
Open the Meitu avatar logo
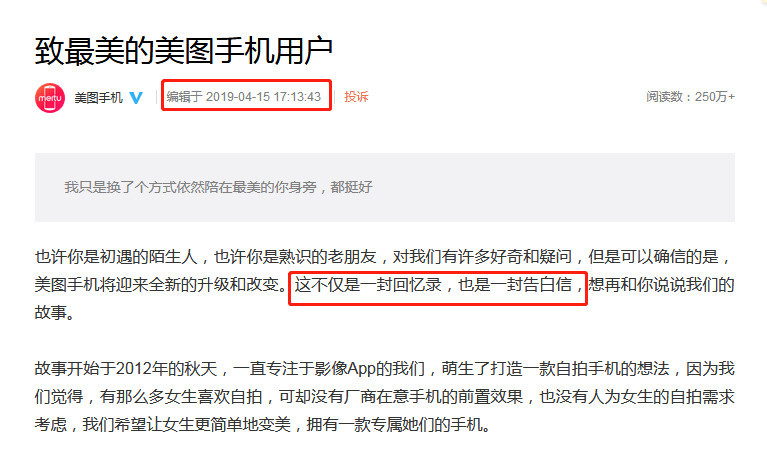(50, 97)
